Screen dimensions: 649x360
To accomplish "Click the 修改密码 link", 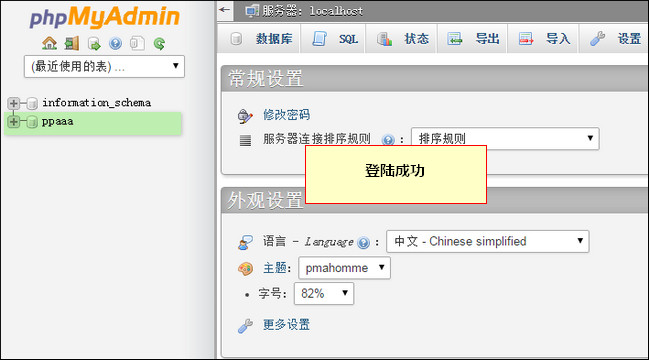I will (286, 115).
